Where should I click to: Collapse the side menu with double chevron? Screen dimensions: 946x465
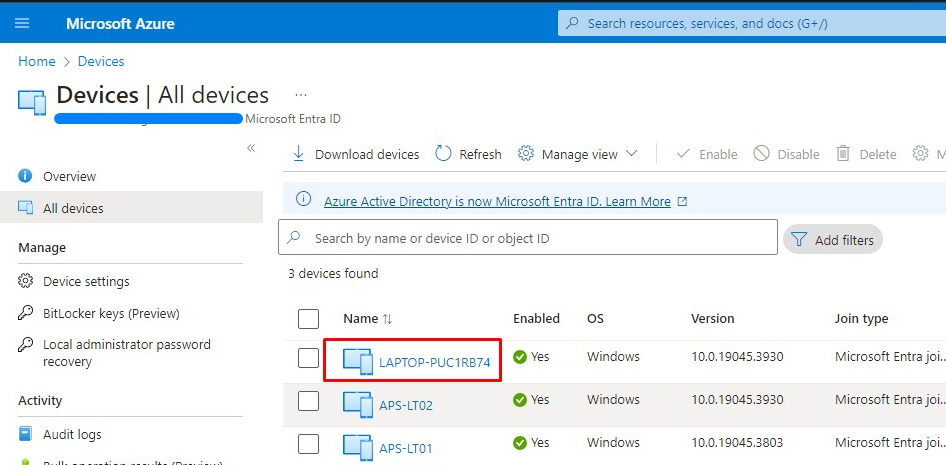point(252,148)
